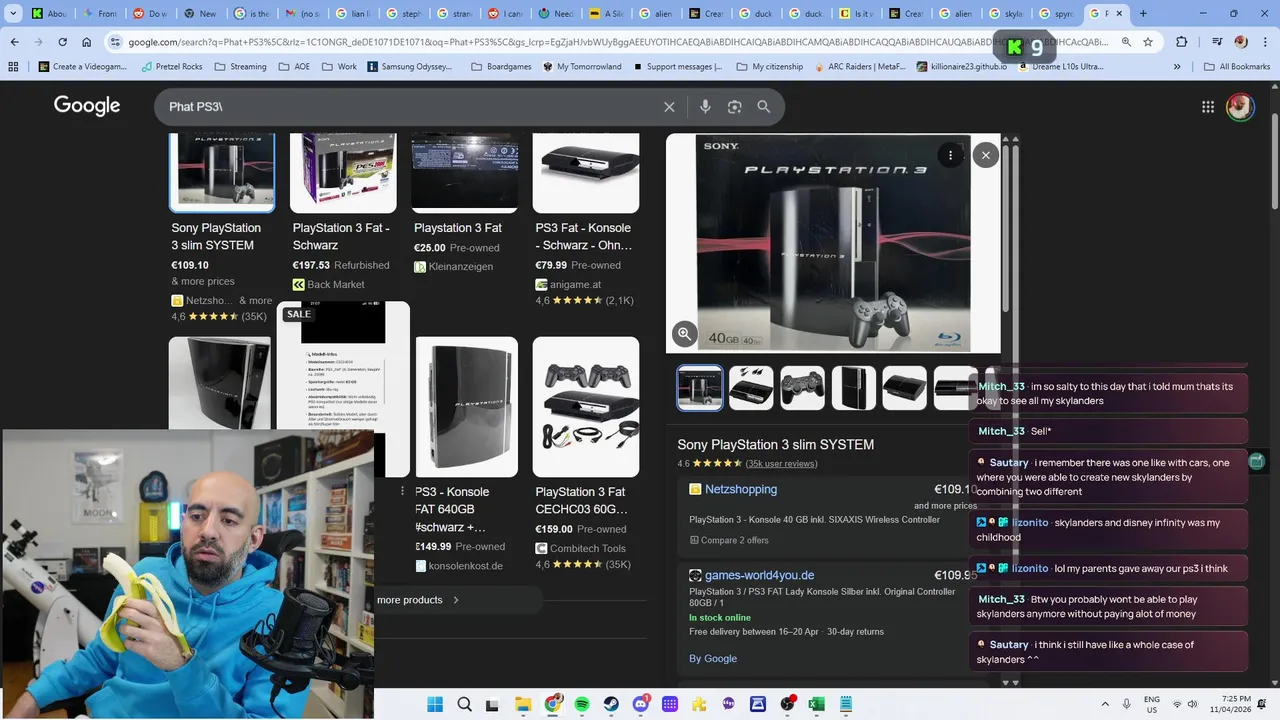1280x720 pixels.
Task: Show hidden system tray icons
Action: tap(1105, 704)
